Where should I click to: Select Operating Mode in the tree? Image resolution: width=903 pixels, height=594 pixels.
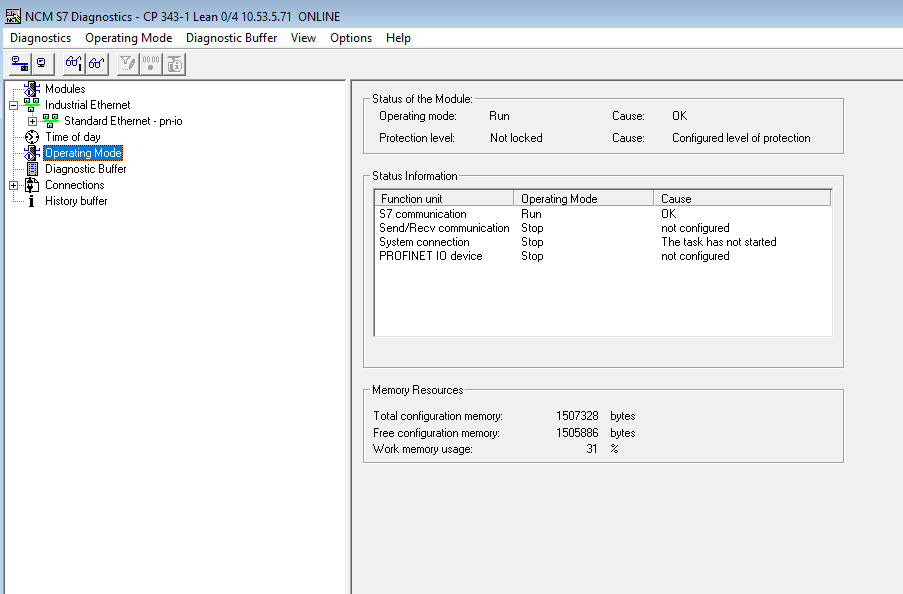pyautogui.click(x=83, y=153)
